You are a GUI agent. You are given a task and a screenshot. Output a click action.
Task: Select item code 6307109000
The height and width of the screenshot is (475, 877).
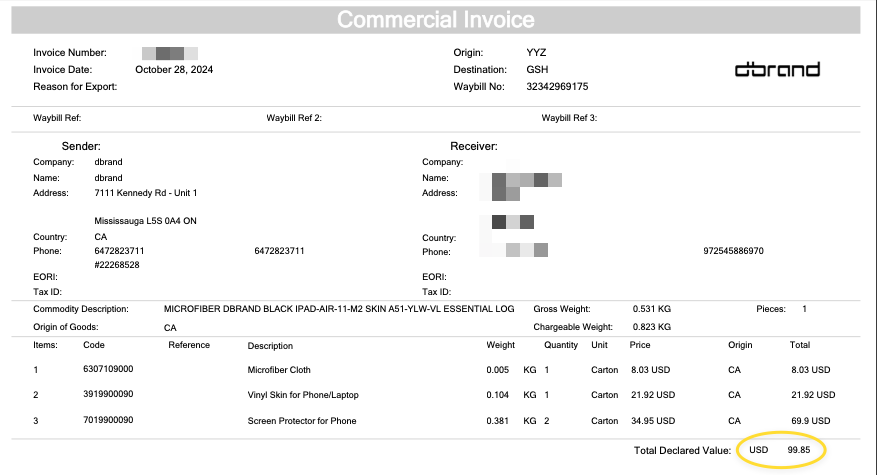pyautogui.click(x=108, y=369)
